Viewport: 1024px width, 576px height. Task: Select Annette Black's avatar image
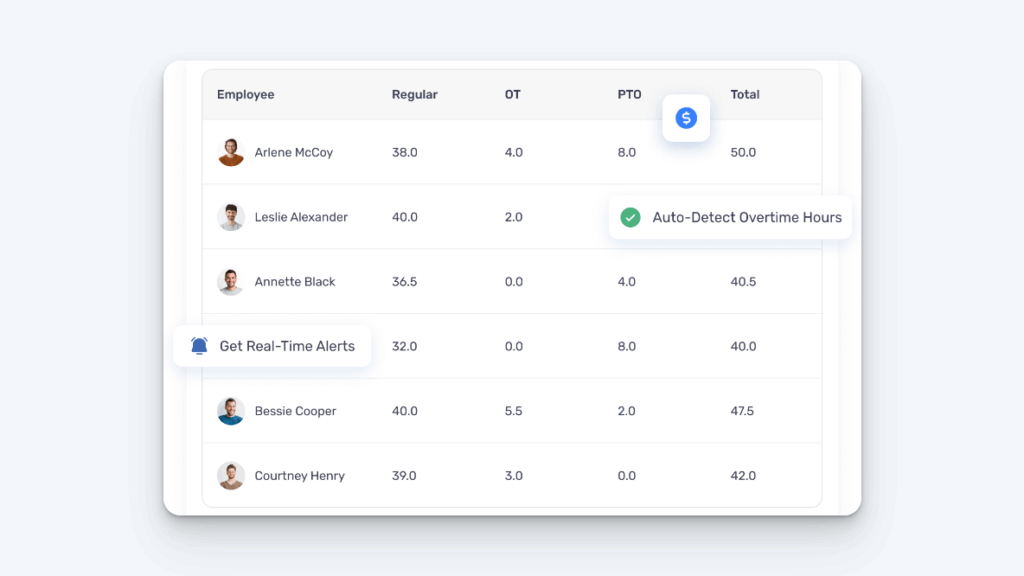pos(231,282)
